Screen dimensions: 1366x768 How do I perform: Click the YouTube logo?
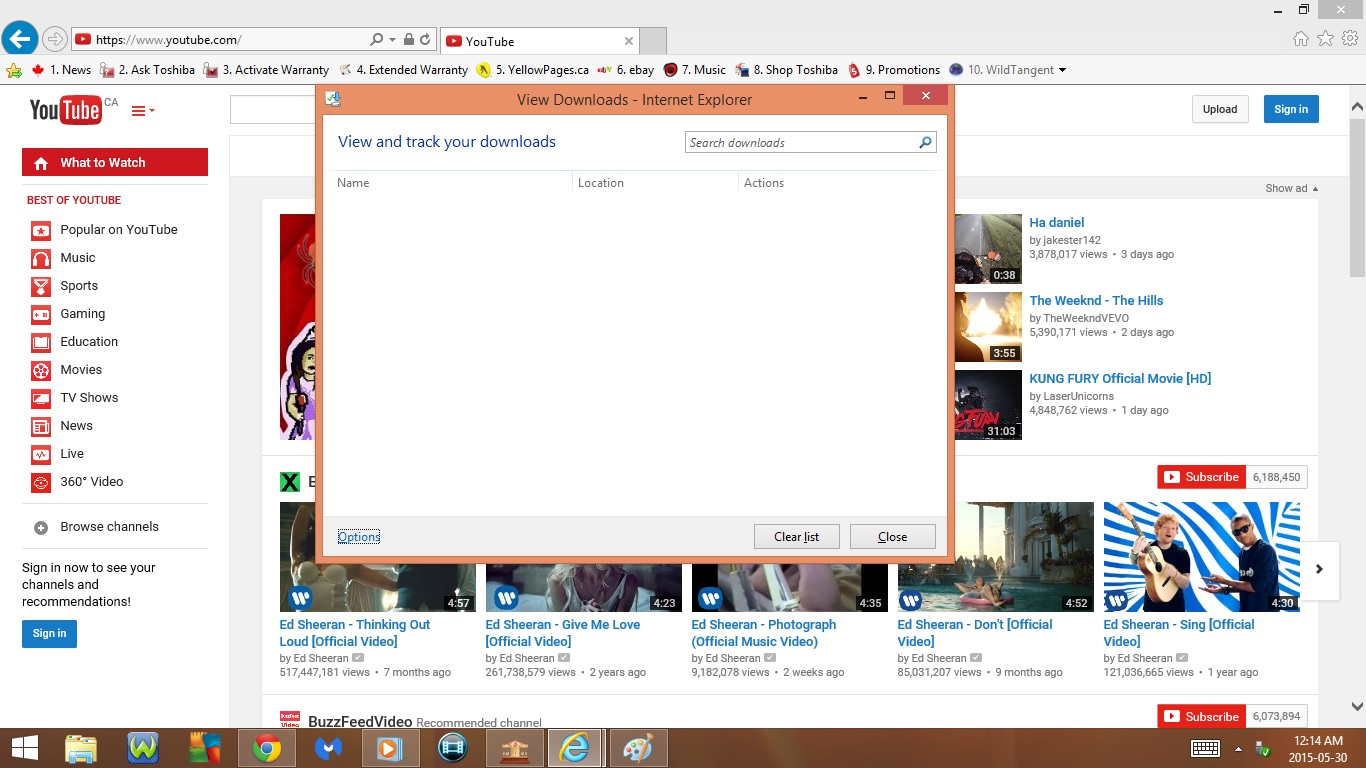66,109
